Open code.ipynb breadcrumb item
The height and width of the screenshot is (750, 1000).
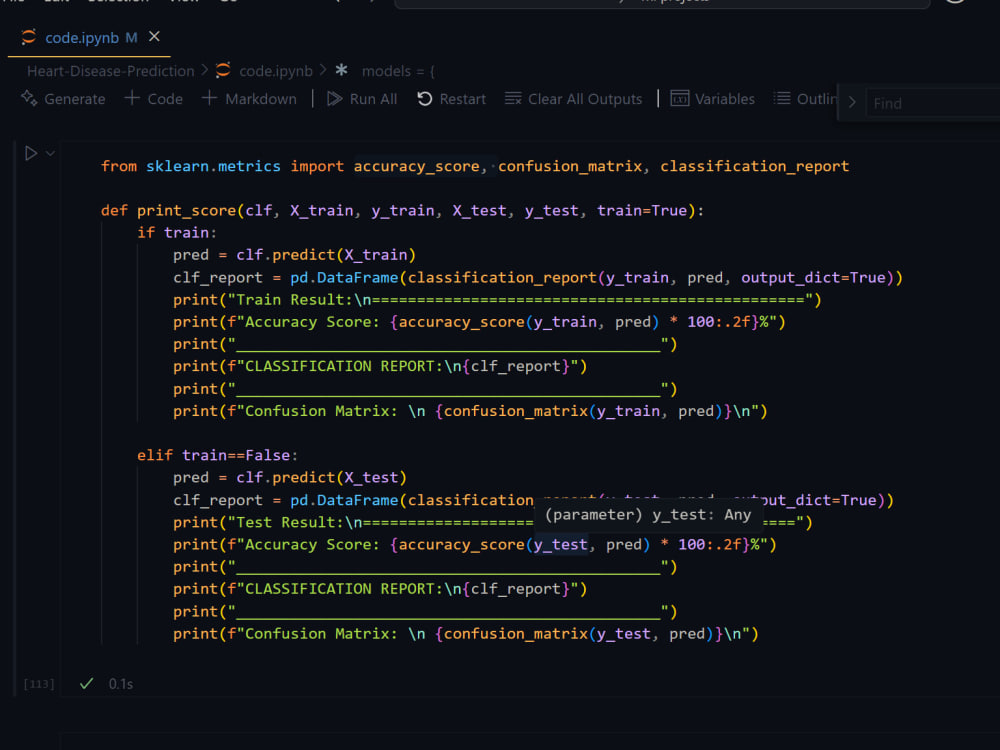pos(276,71)
